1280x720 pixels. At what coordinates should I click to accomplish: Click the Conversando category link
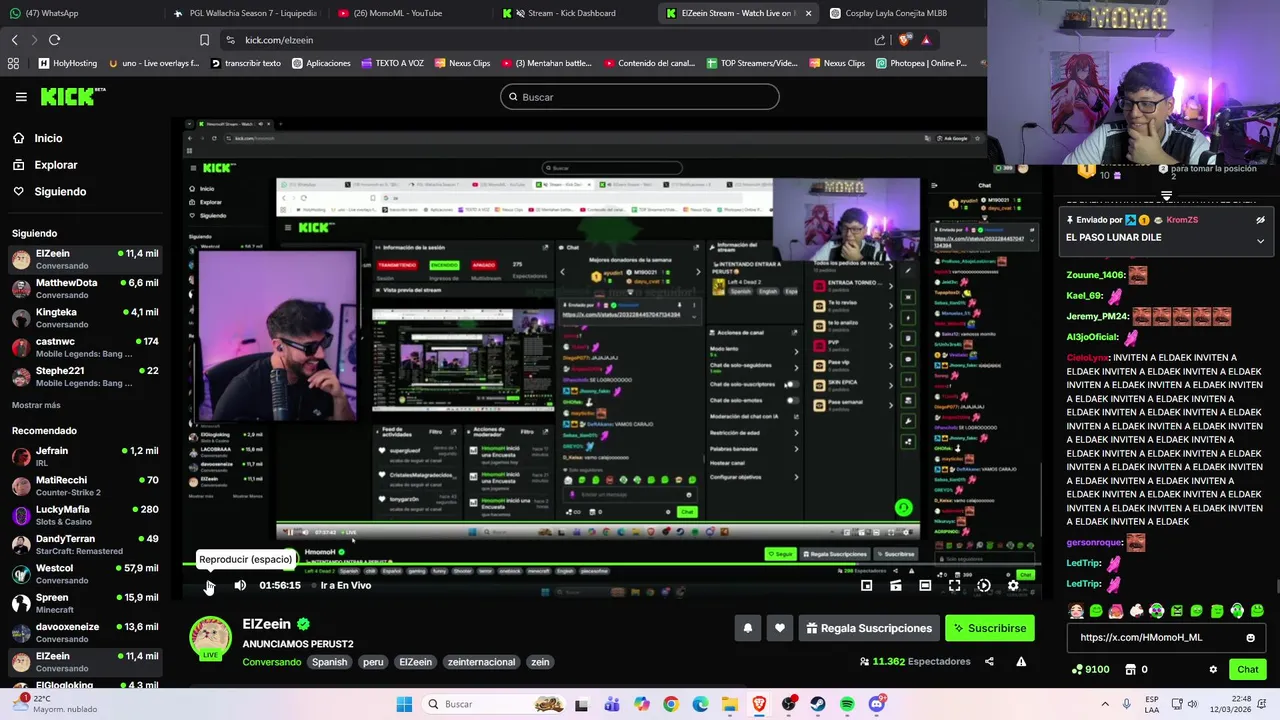271,662
